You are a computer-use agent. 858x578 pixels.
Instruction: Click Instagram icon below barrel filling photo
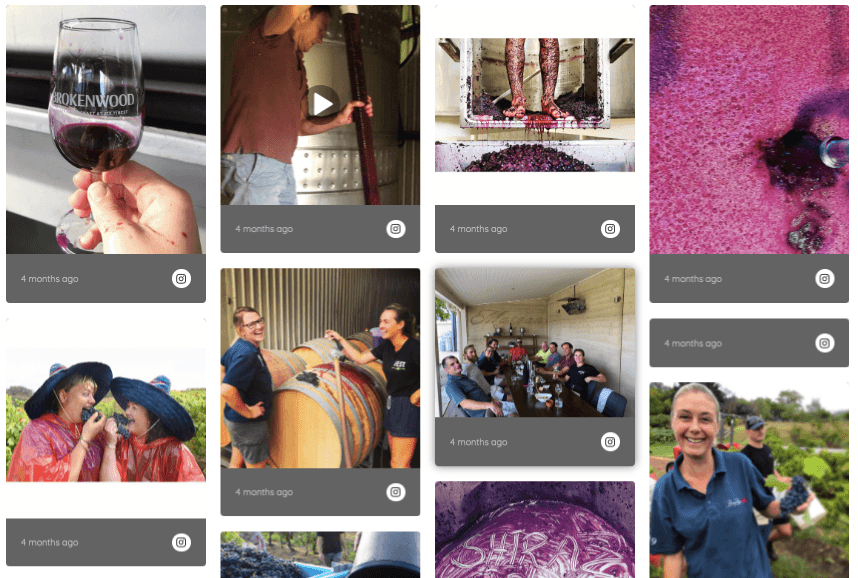click(396, 492)
